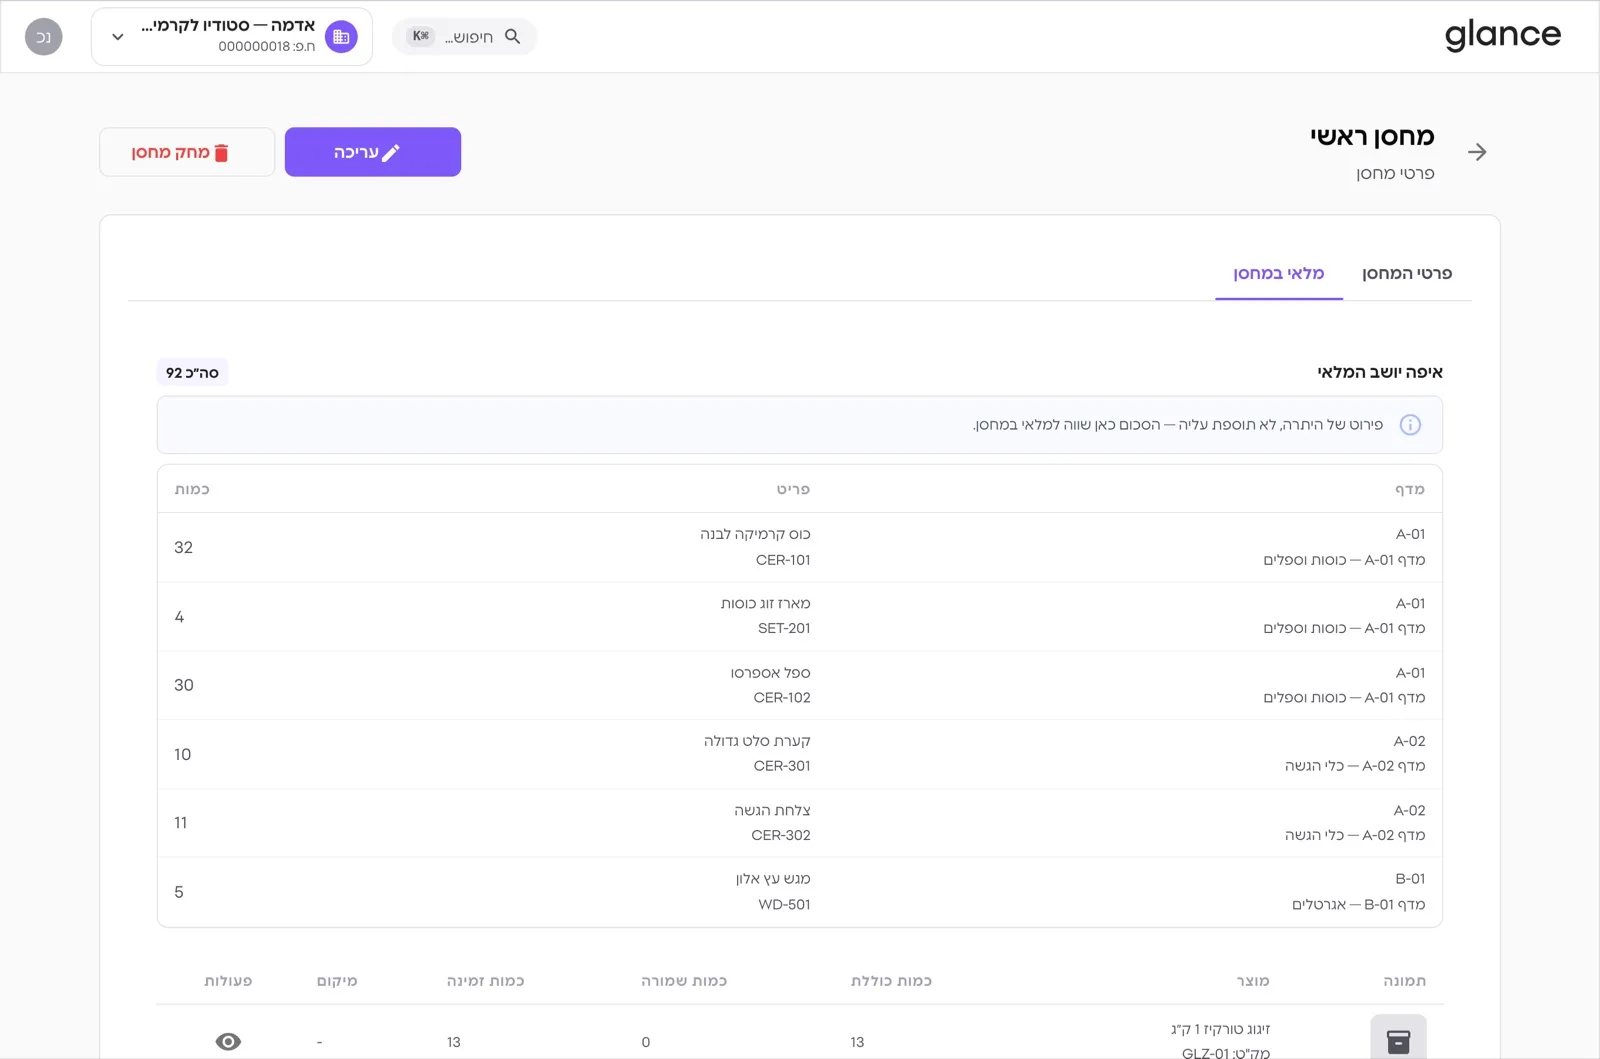Click the פריט column header

(x=793, y=489)
